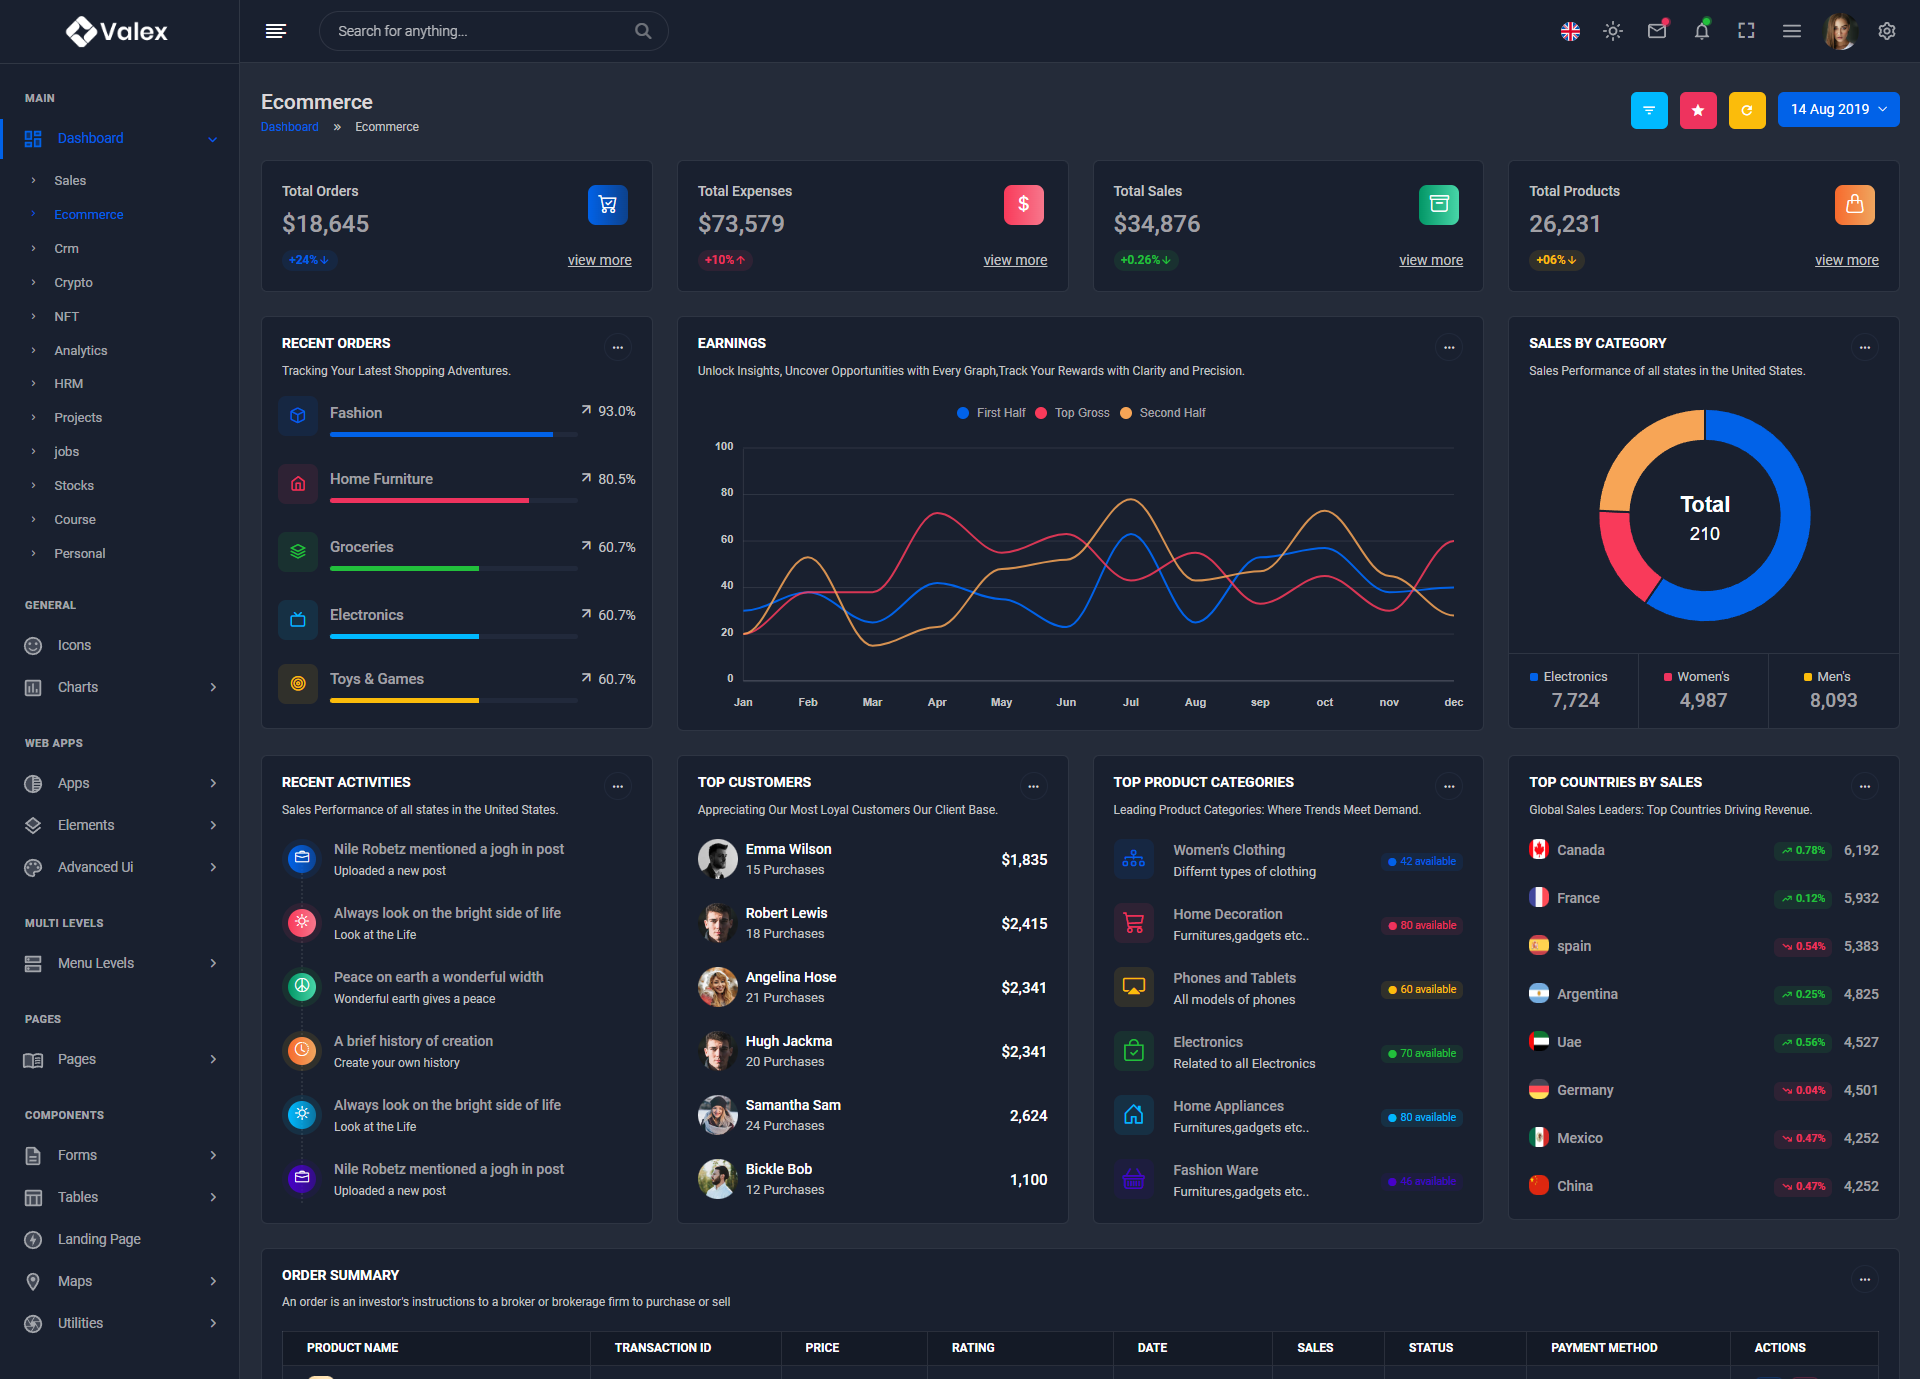Select Analytics in the sidebar menu
Viewport: 1920px width, 1379px height.
click(x=80, y=350)
